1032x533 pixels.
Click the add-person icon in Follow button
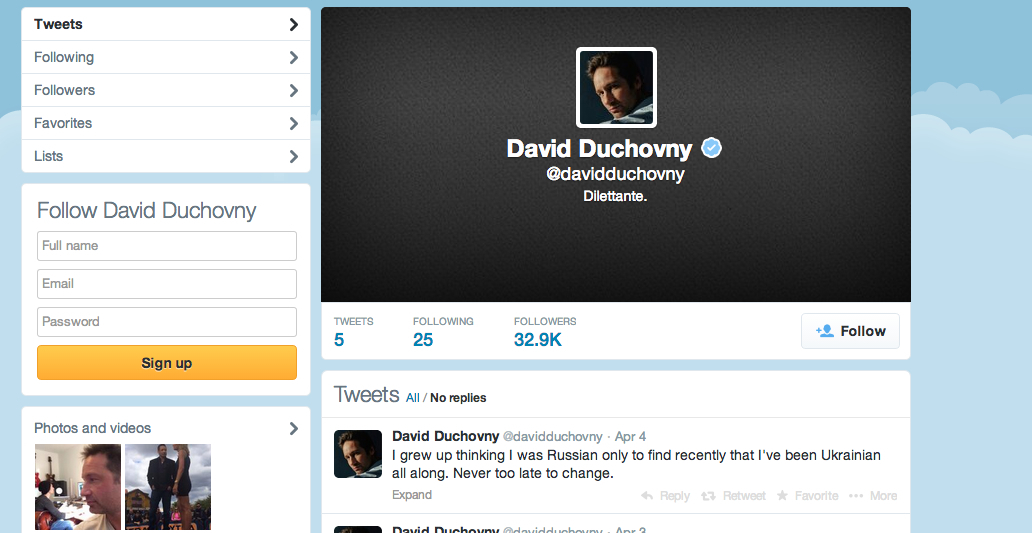pyautogui.click(x=825, y=331)
